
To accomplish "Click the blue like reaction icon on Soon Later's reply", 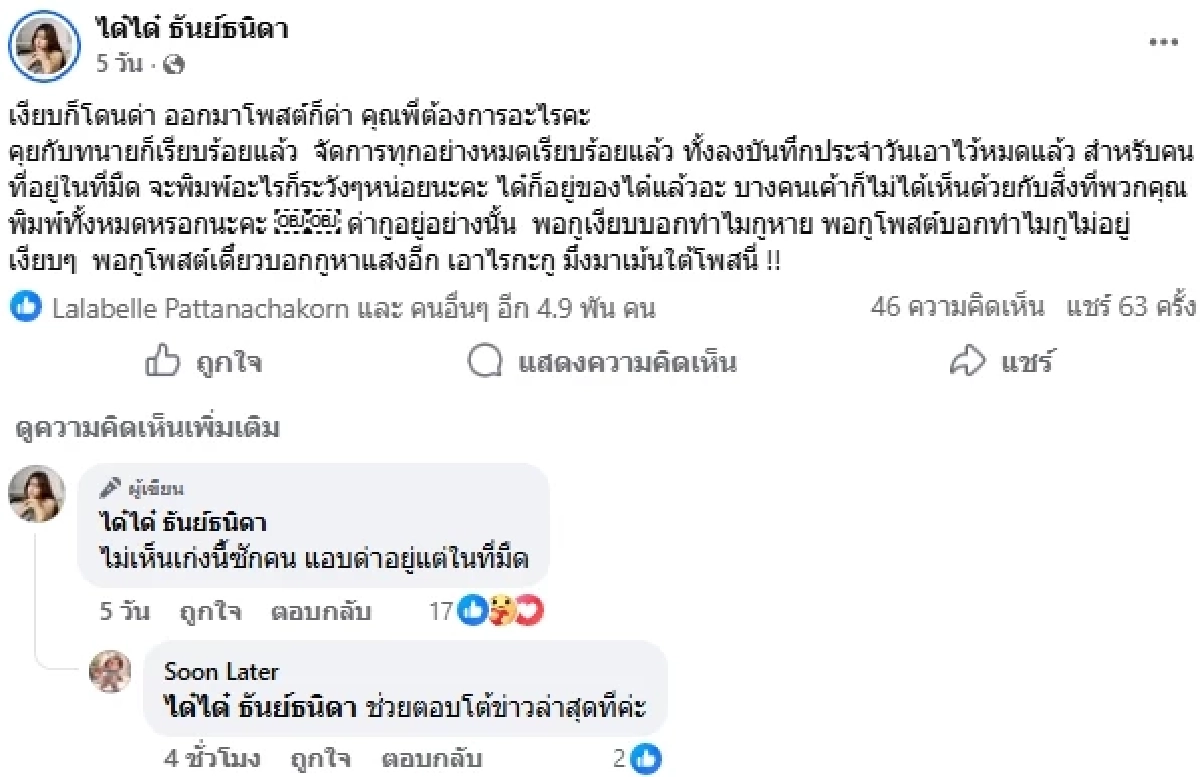I will (648, 759).
